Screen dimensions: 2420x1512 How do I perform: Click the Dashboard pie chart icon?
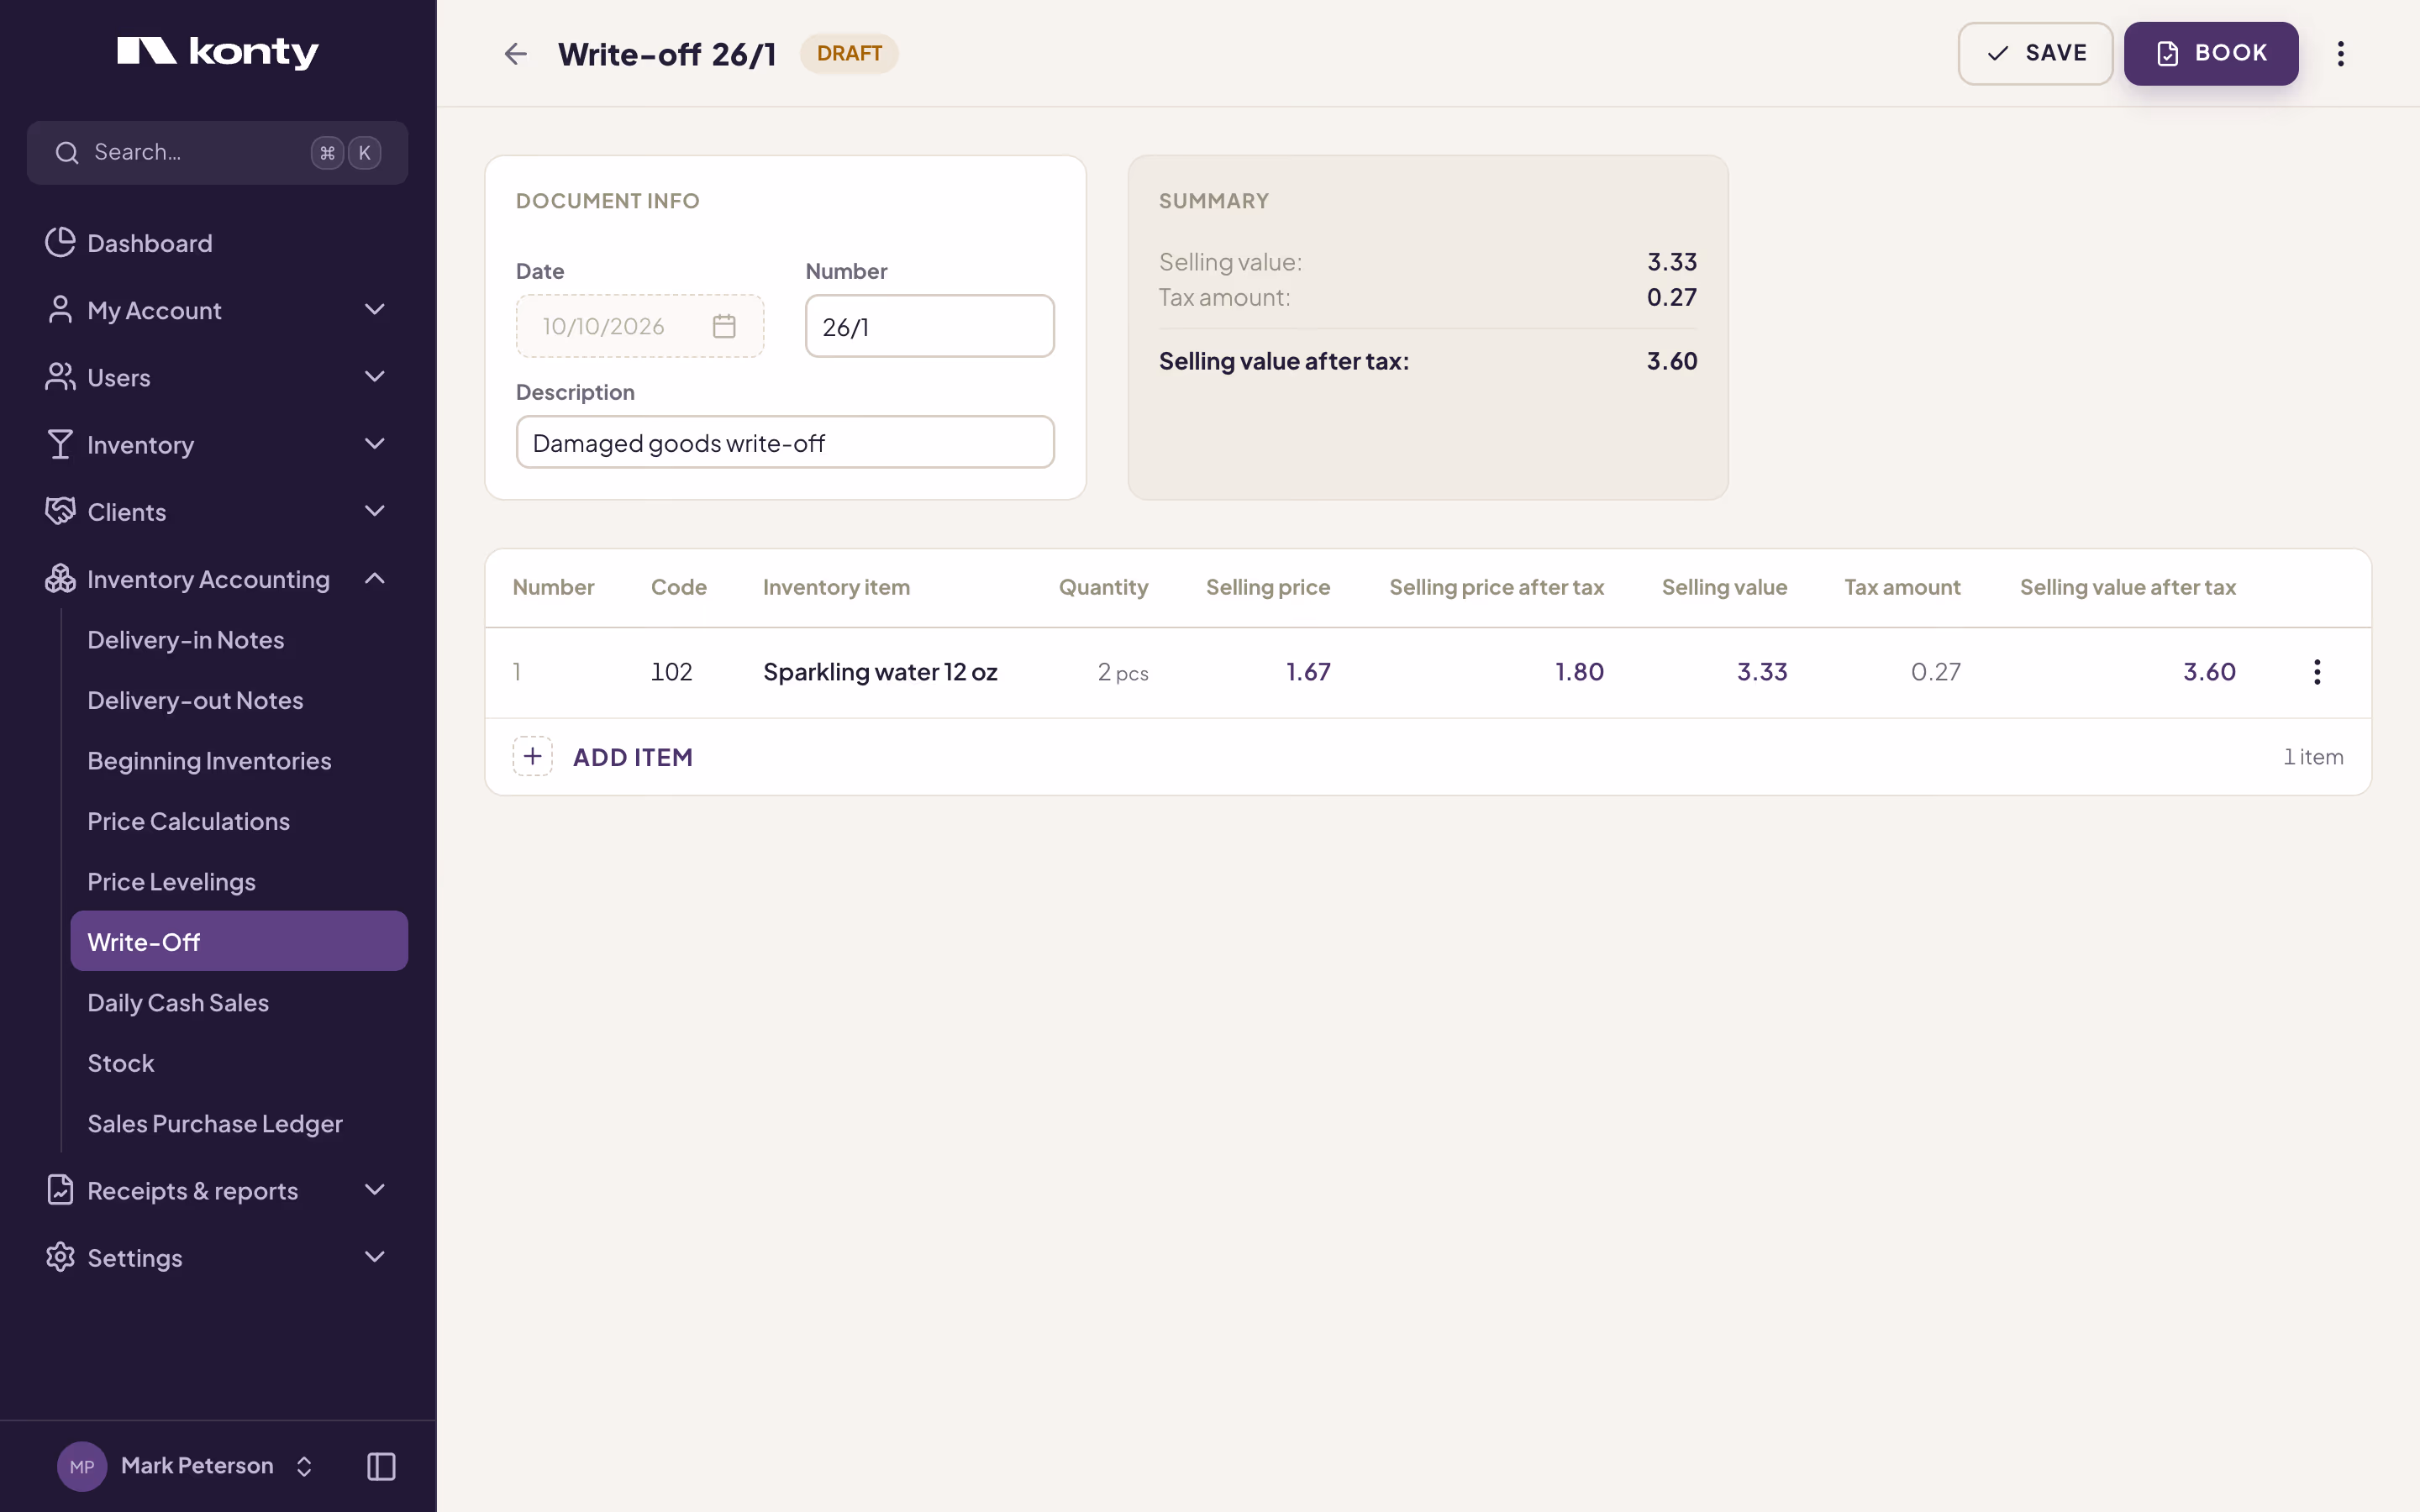click(x=60, y=242)
